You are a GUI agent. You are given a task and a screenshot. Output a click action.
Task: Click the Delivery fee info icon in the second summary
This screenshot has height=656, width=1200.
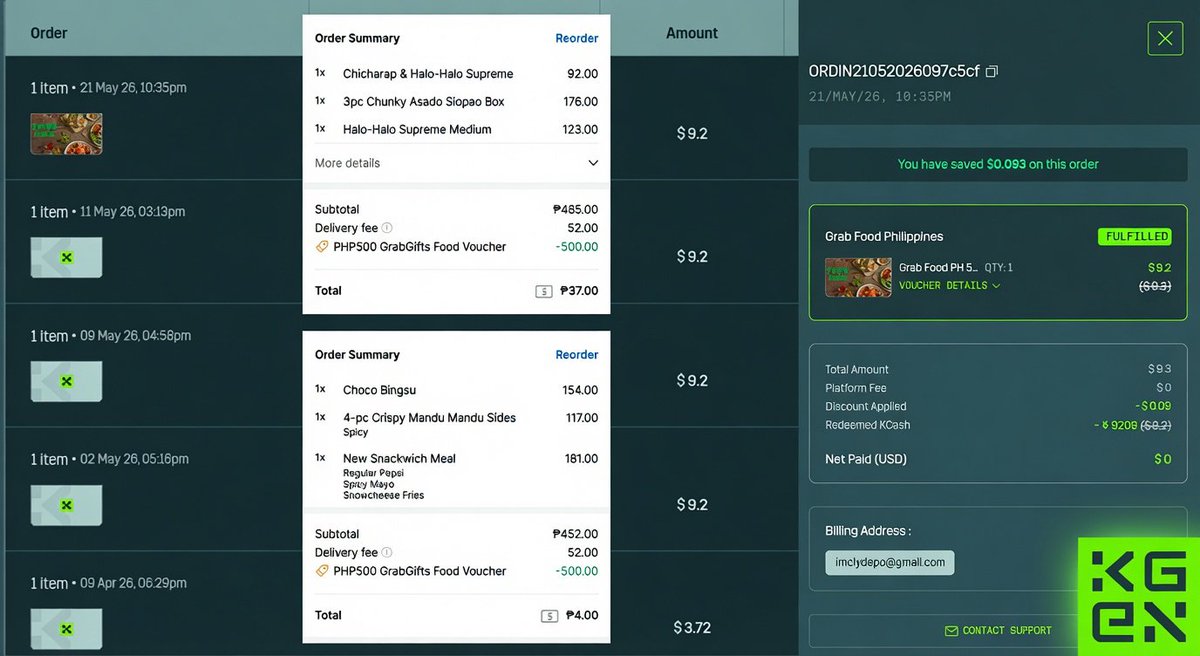point(388,552)
